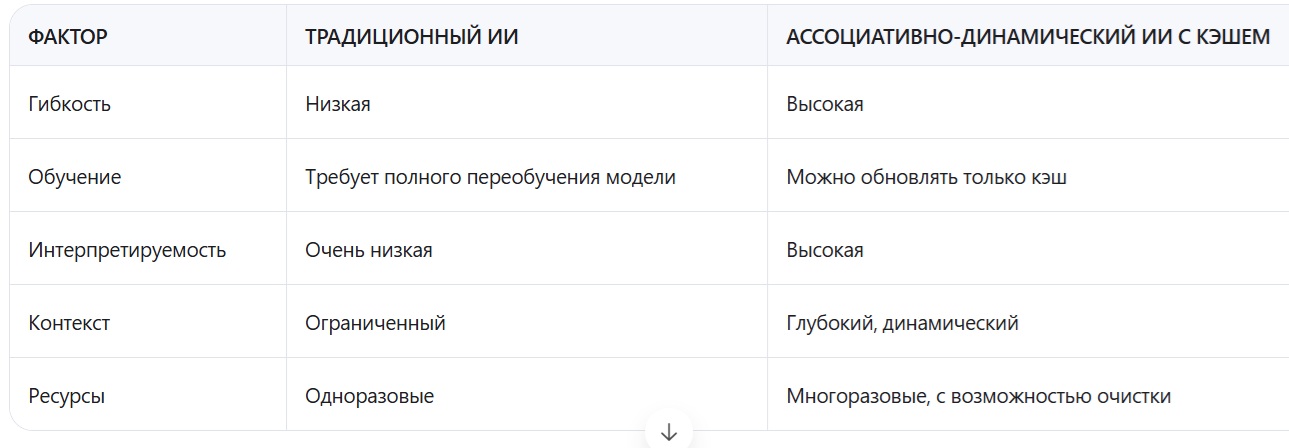Click the Контекст row label
This screenshot has width=1289, height=448.
(x=70, y=323)
